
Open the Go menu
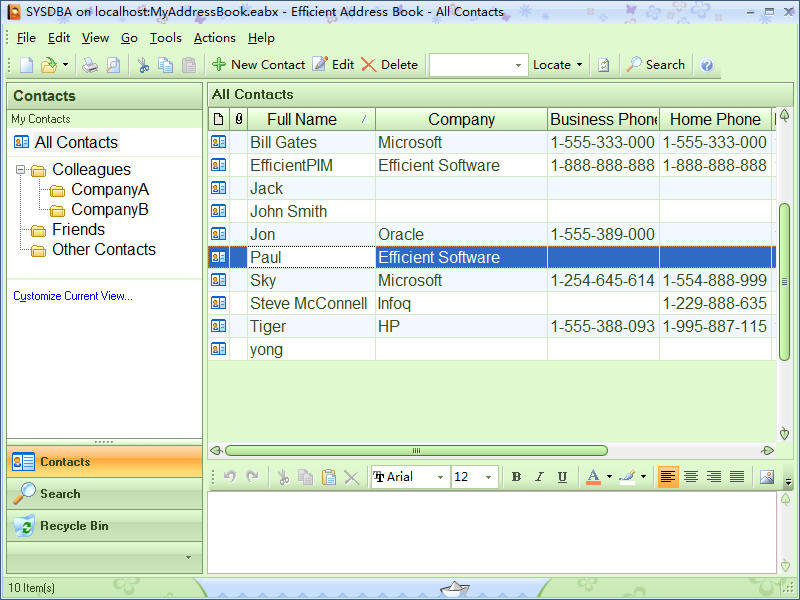(129, 38)
